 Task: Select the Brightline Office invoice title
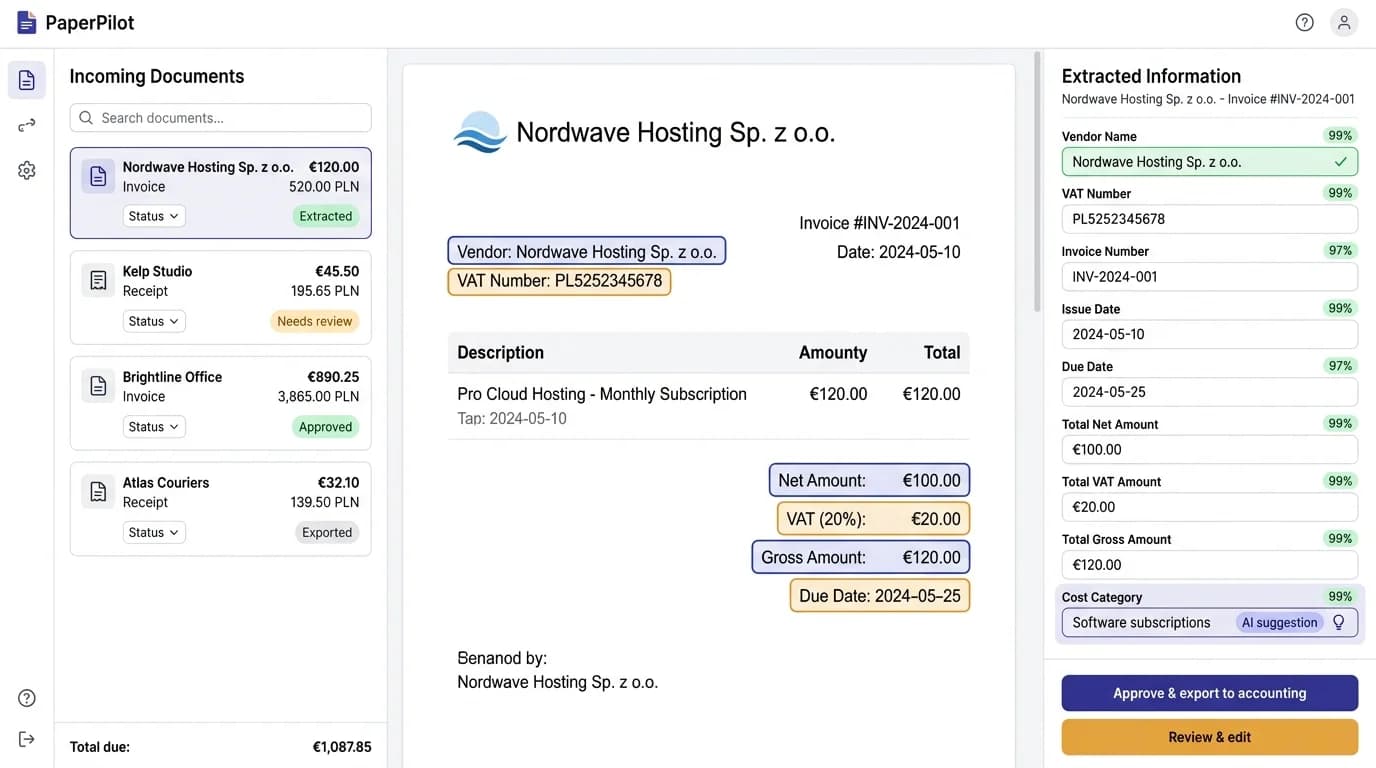172,377
